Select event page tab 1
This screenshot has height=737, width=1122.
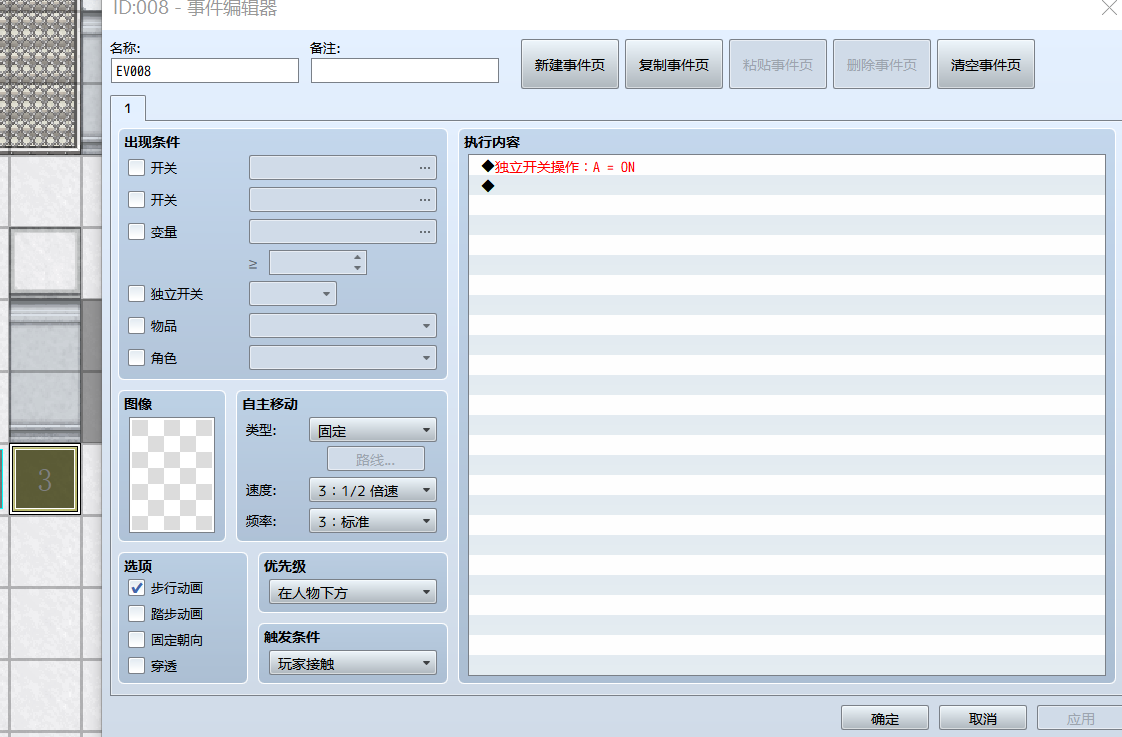pos(128,108)
